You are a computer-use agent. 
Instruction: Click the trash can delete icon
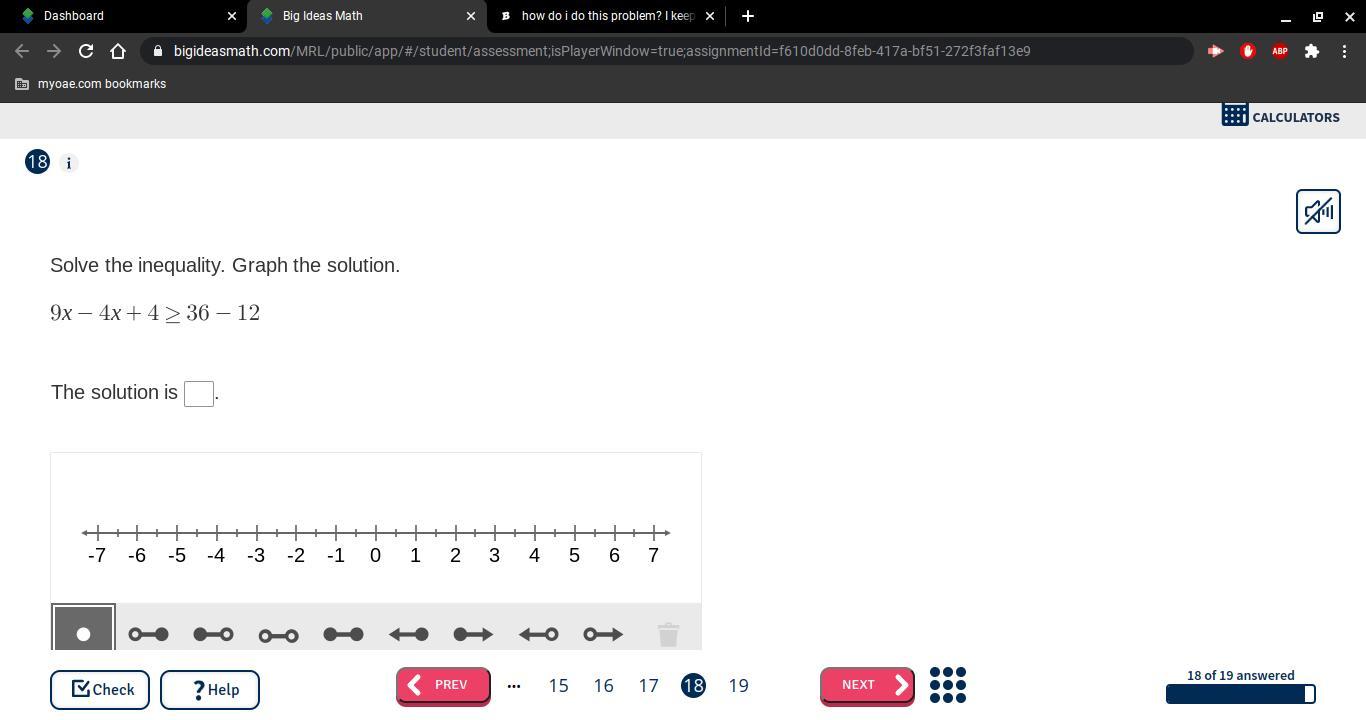coord(668,634)
